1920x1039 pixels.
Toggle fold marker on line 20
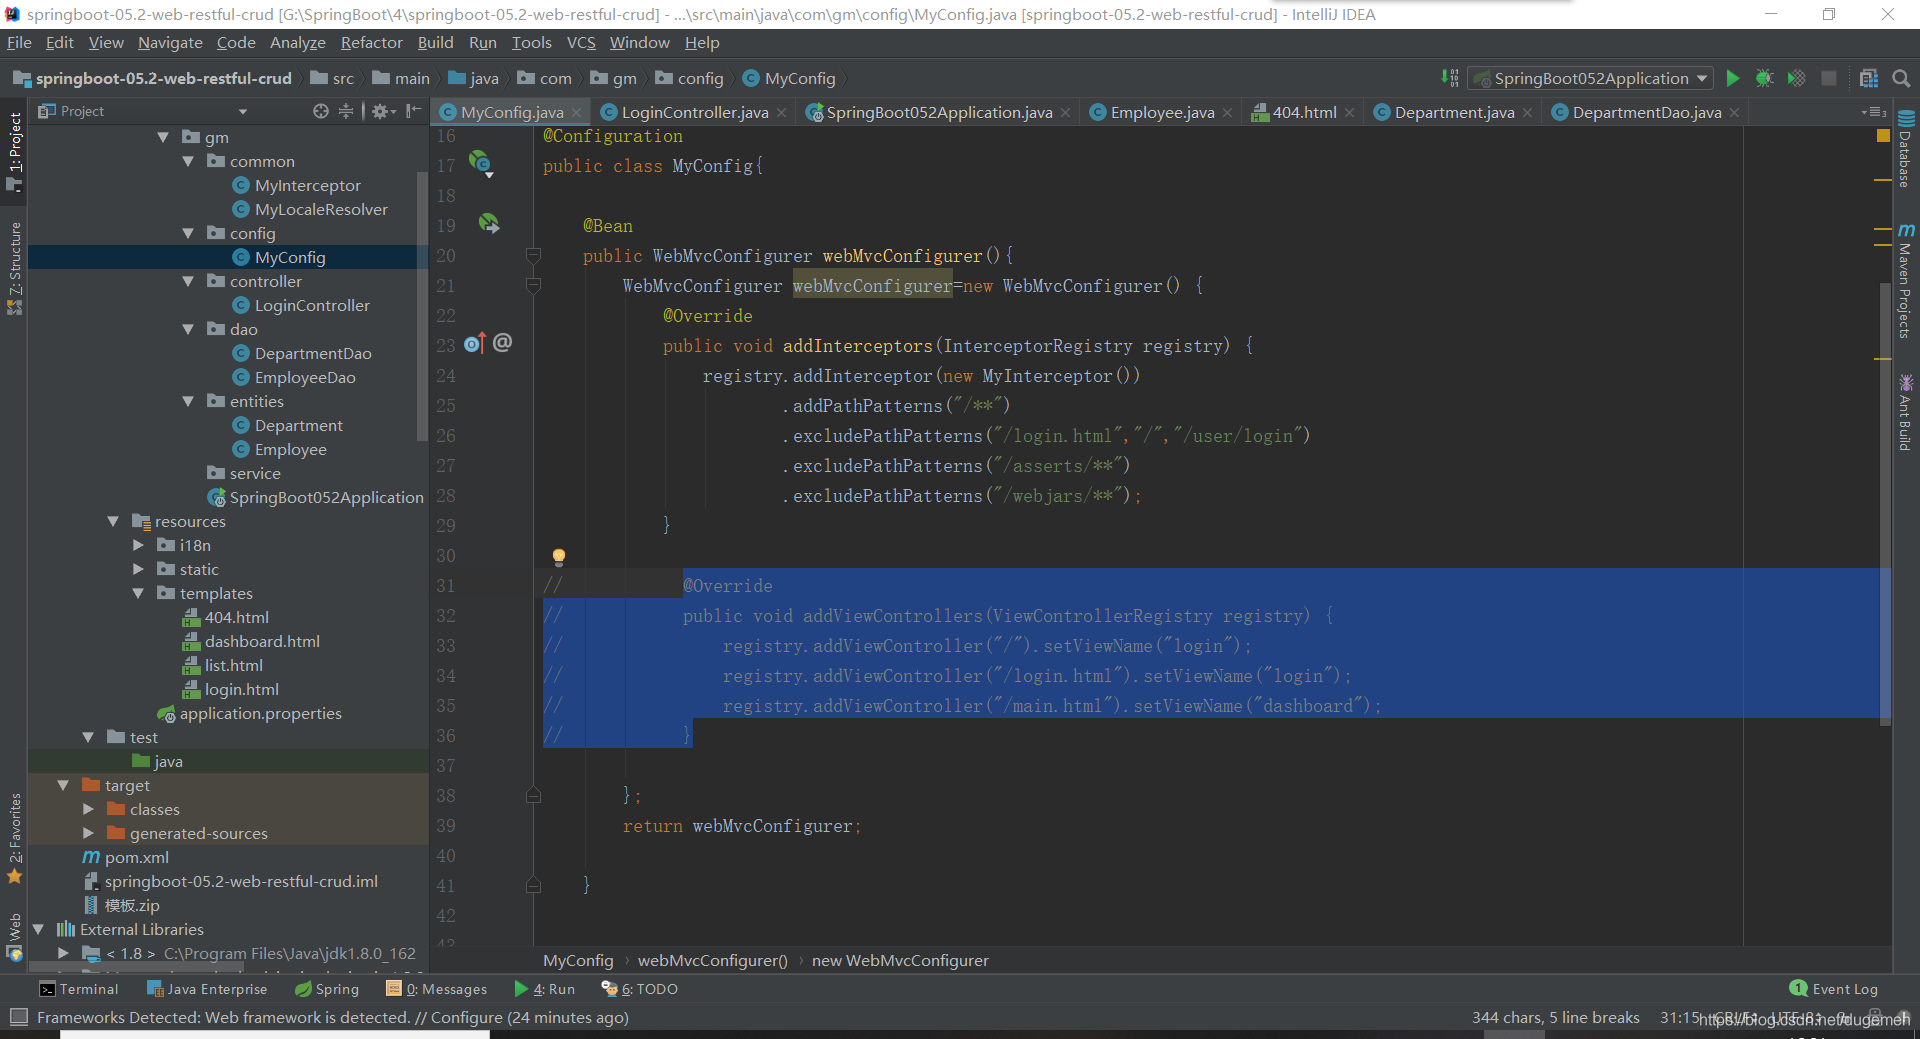(533, 256)
